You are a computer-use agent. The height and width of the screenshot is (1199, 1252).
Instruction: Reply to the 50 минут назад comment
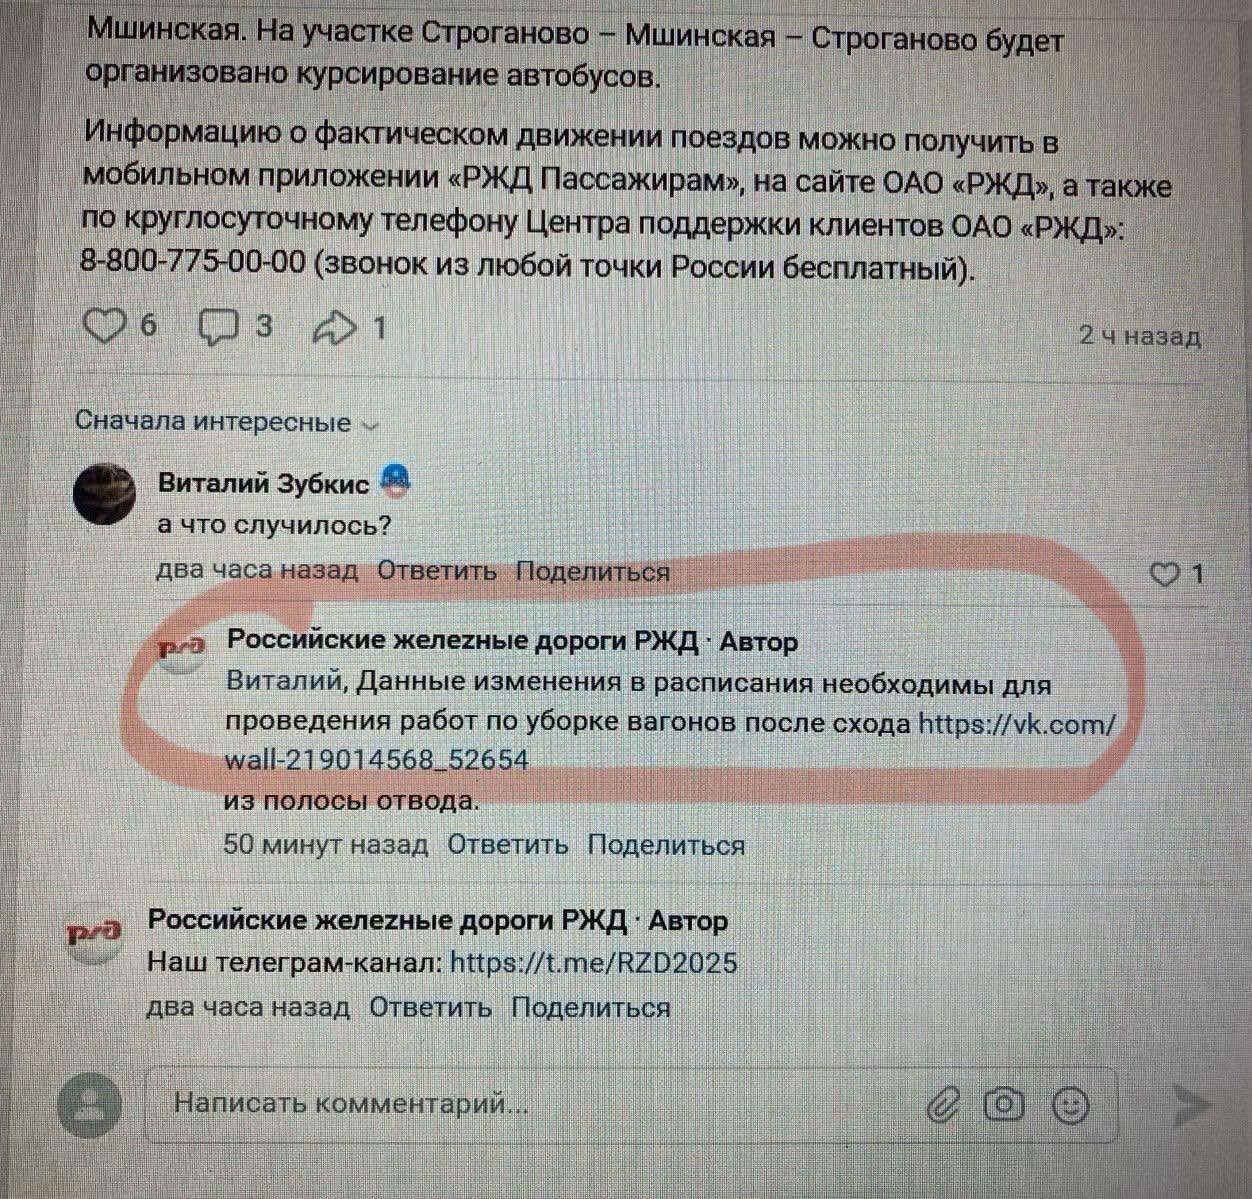[x=507, y=845]
